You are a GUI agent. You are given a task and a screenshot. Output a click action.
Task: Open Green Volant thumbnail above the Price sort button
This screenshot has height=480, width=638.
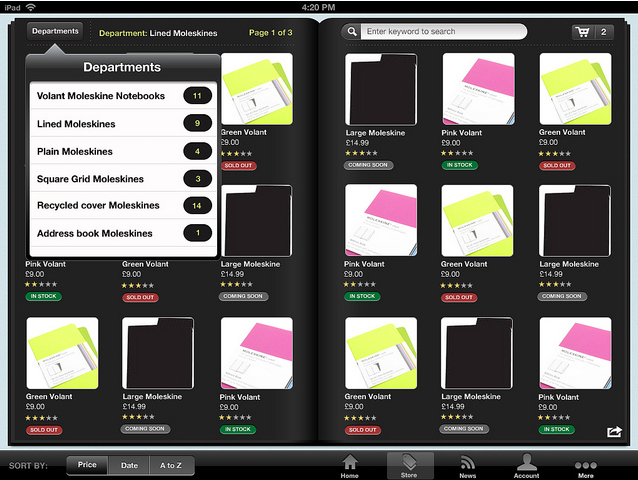click(x=62, y=353)
